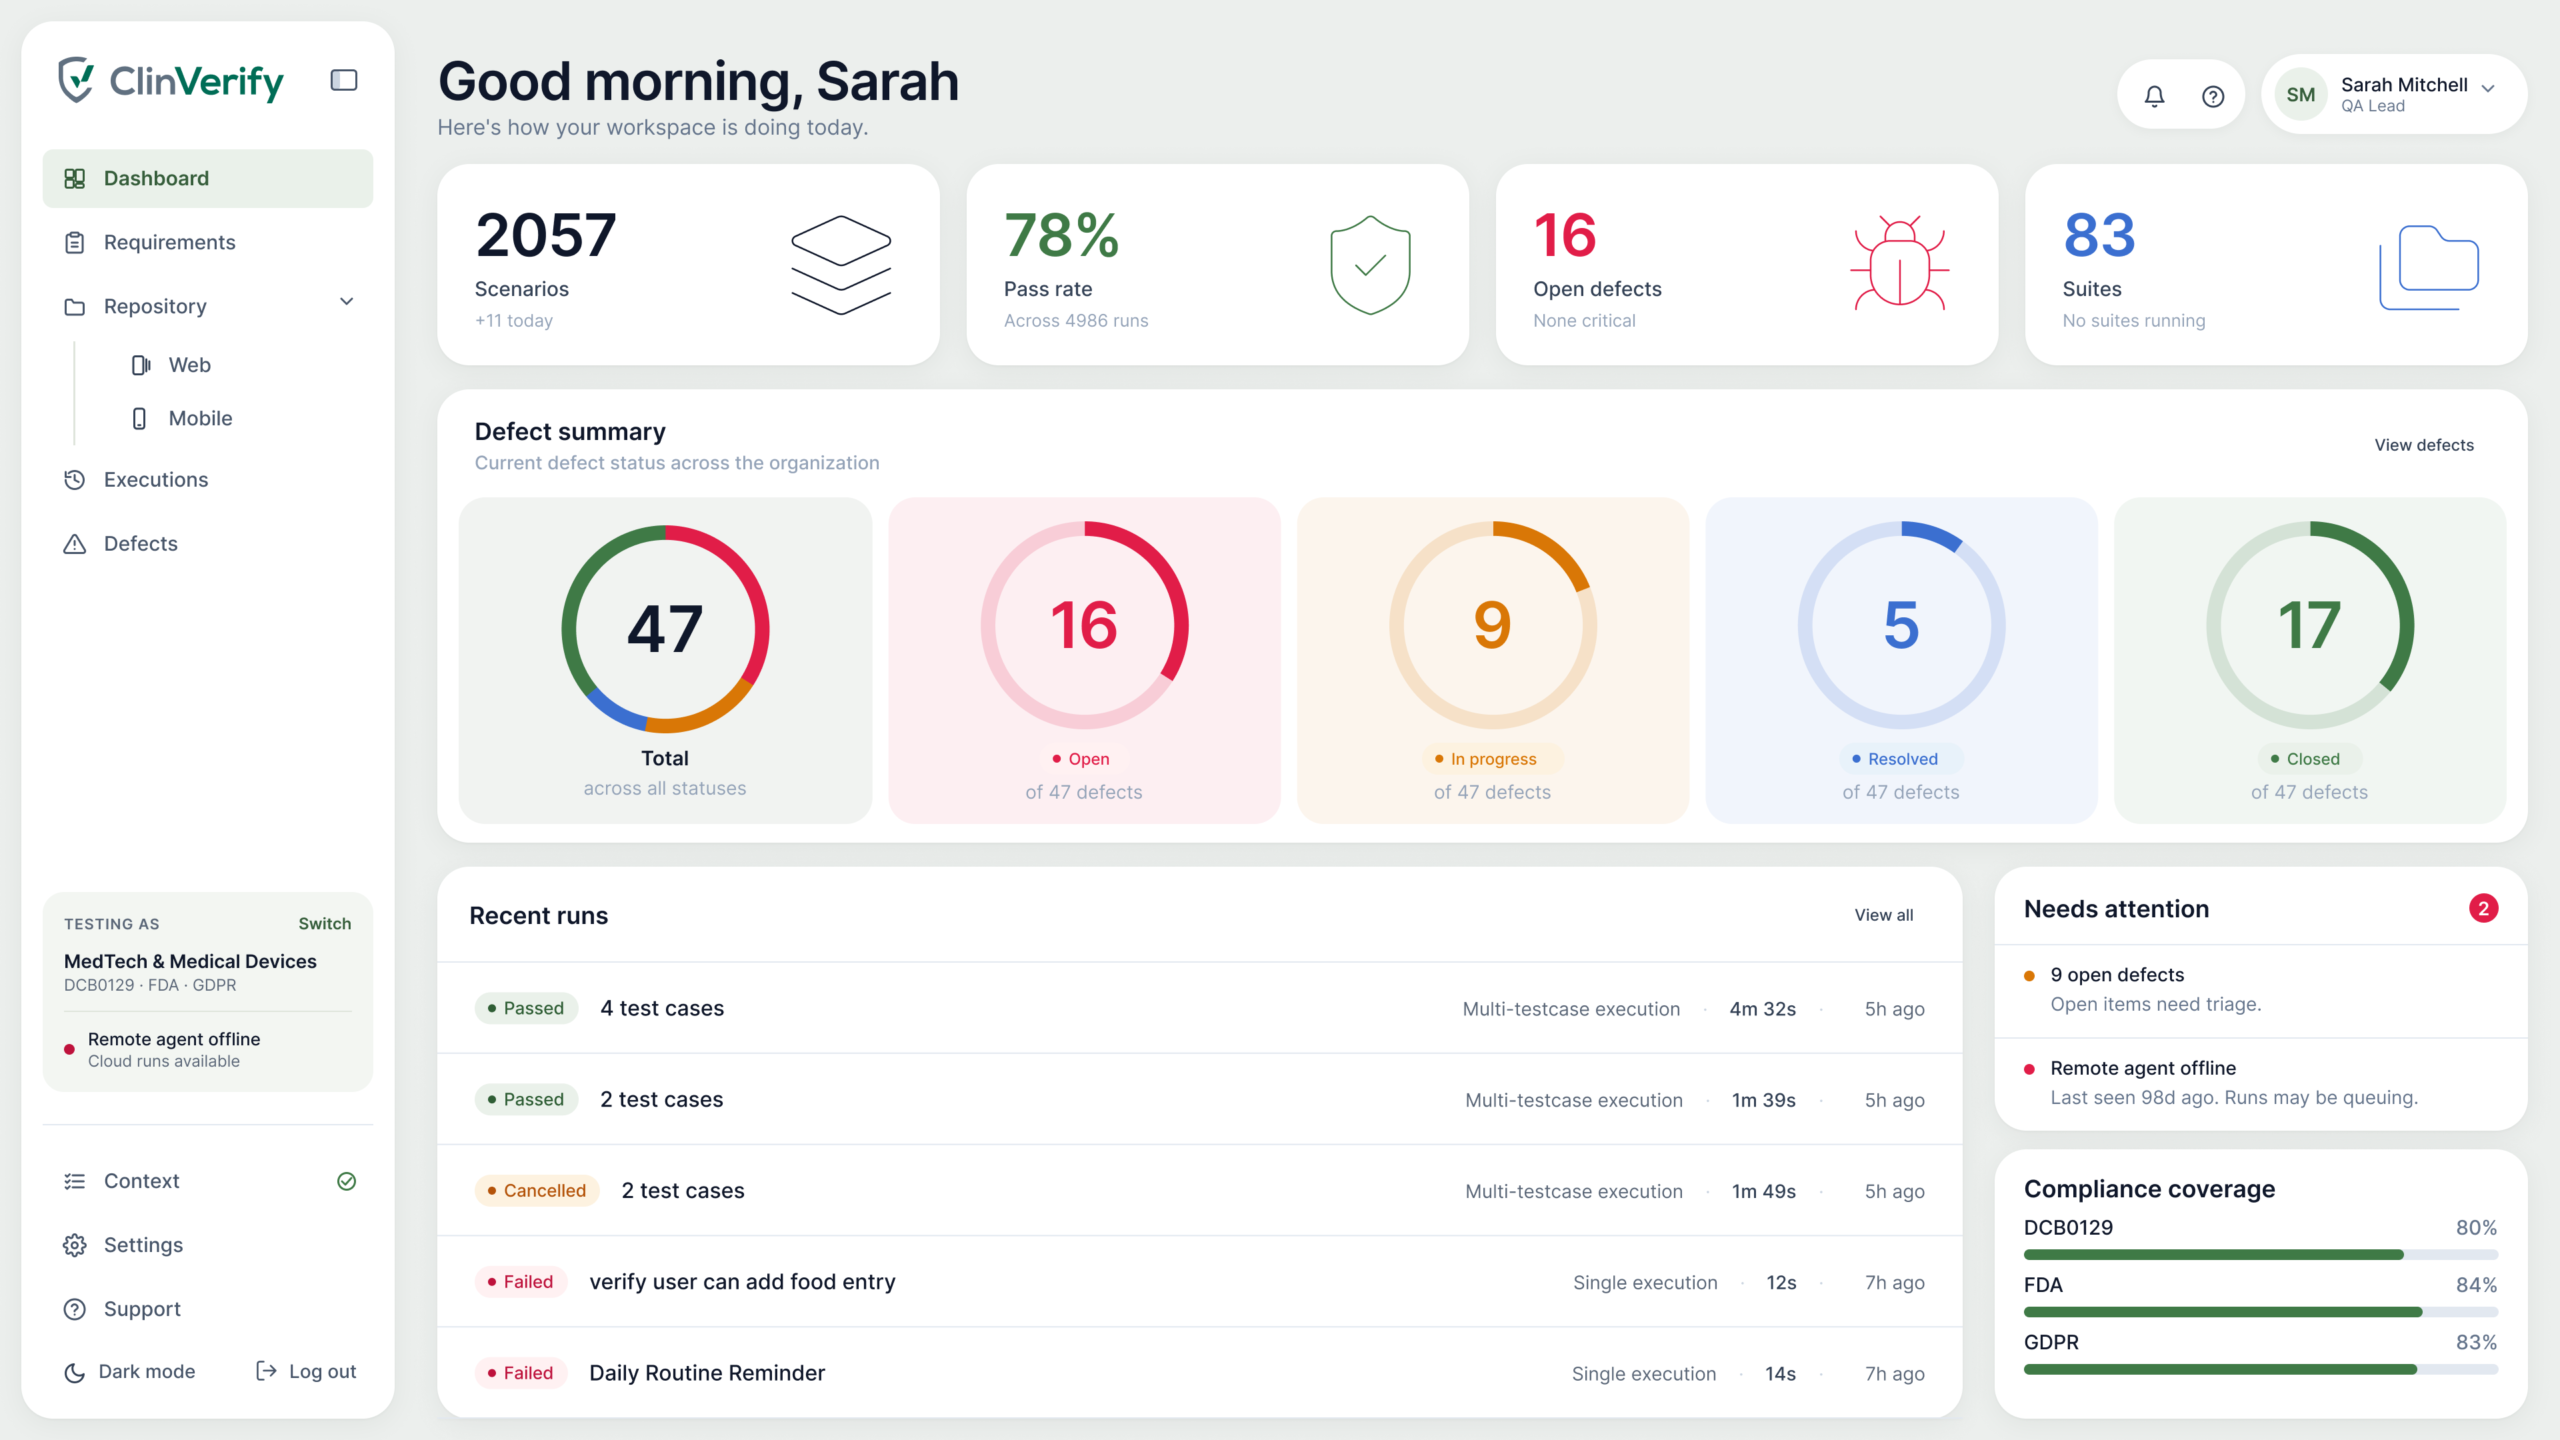
Task: Open the Web repository item
Action: click(x=189, y=365)
